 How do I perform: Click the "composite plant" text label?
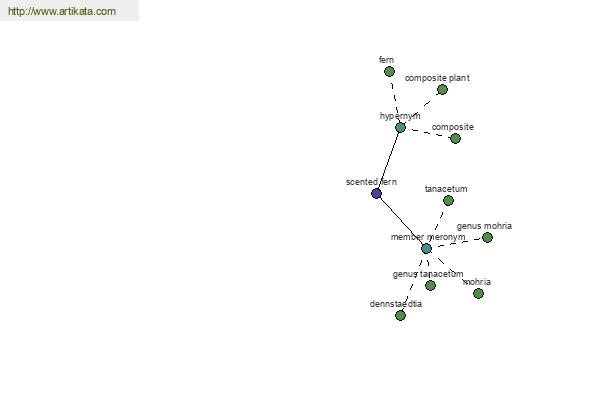coord(437,78)
